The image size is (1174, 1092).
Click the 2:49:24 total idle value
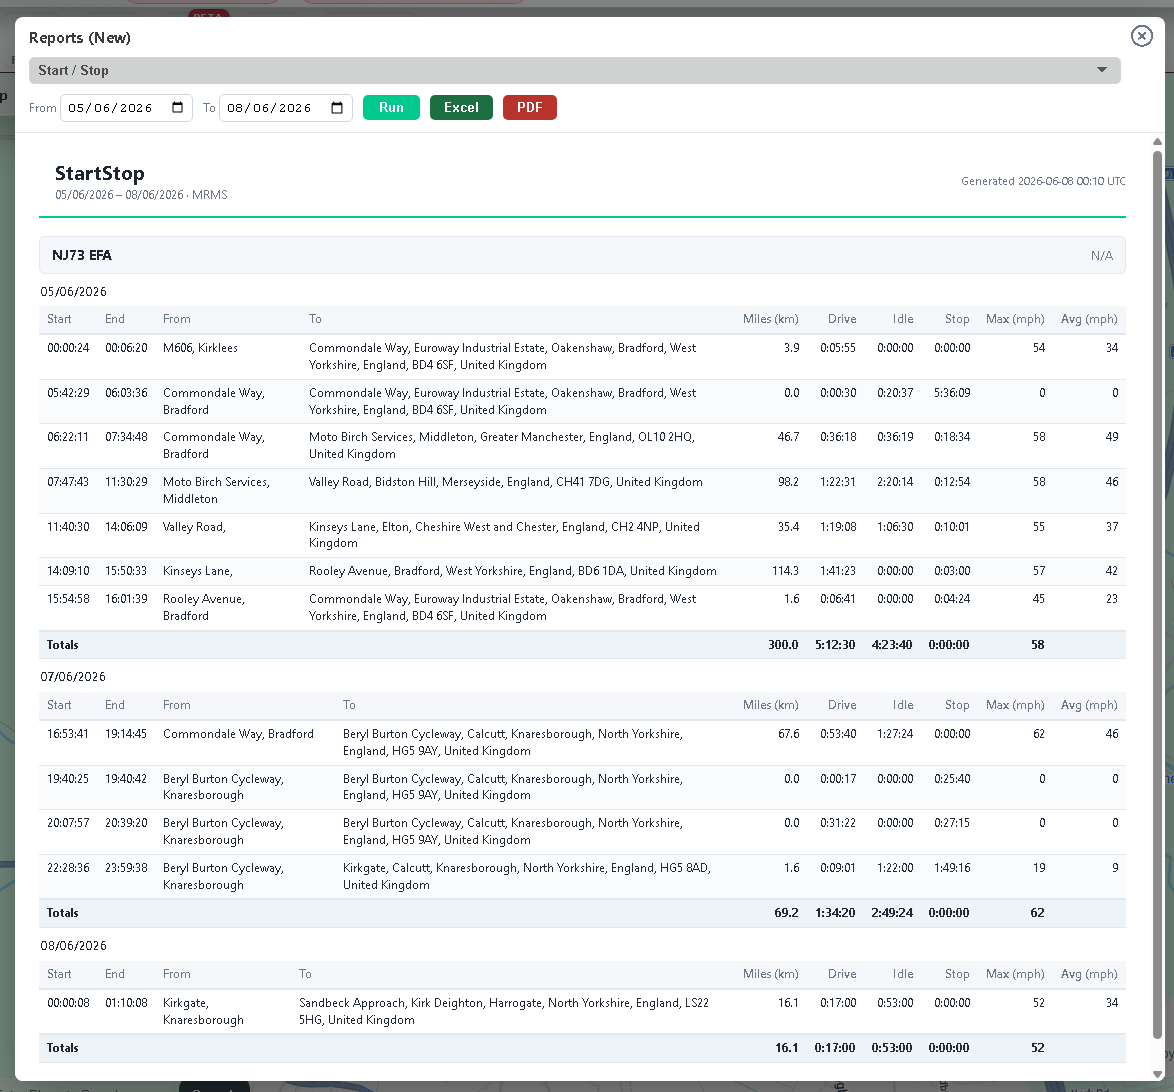pos(892,913)
